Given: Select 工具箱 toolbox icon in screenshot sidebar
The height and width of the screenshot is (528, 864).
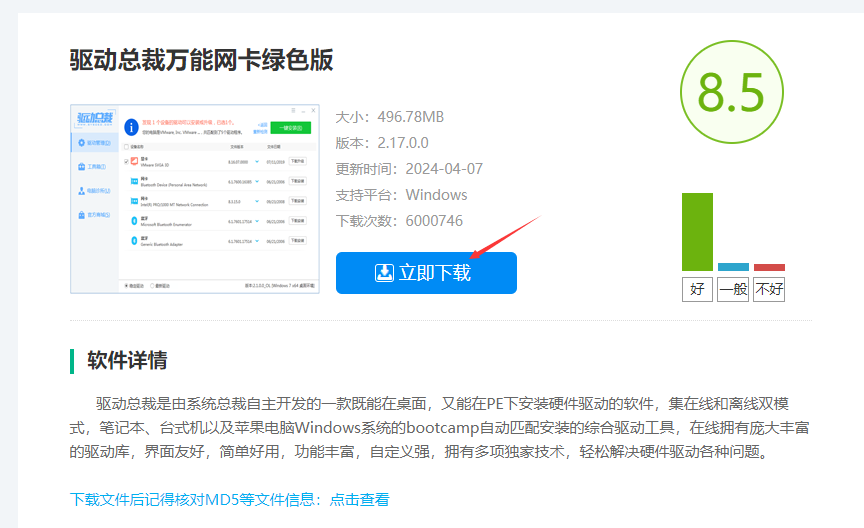Looking at the screenshot, I should click(x=80, y=167).
